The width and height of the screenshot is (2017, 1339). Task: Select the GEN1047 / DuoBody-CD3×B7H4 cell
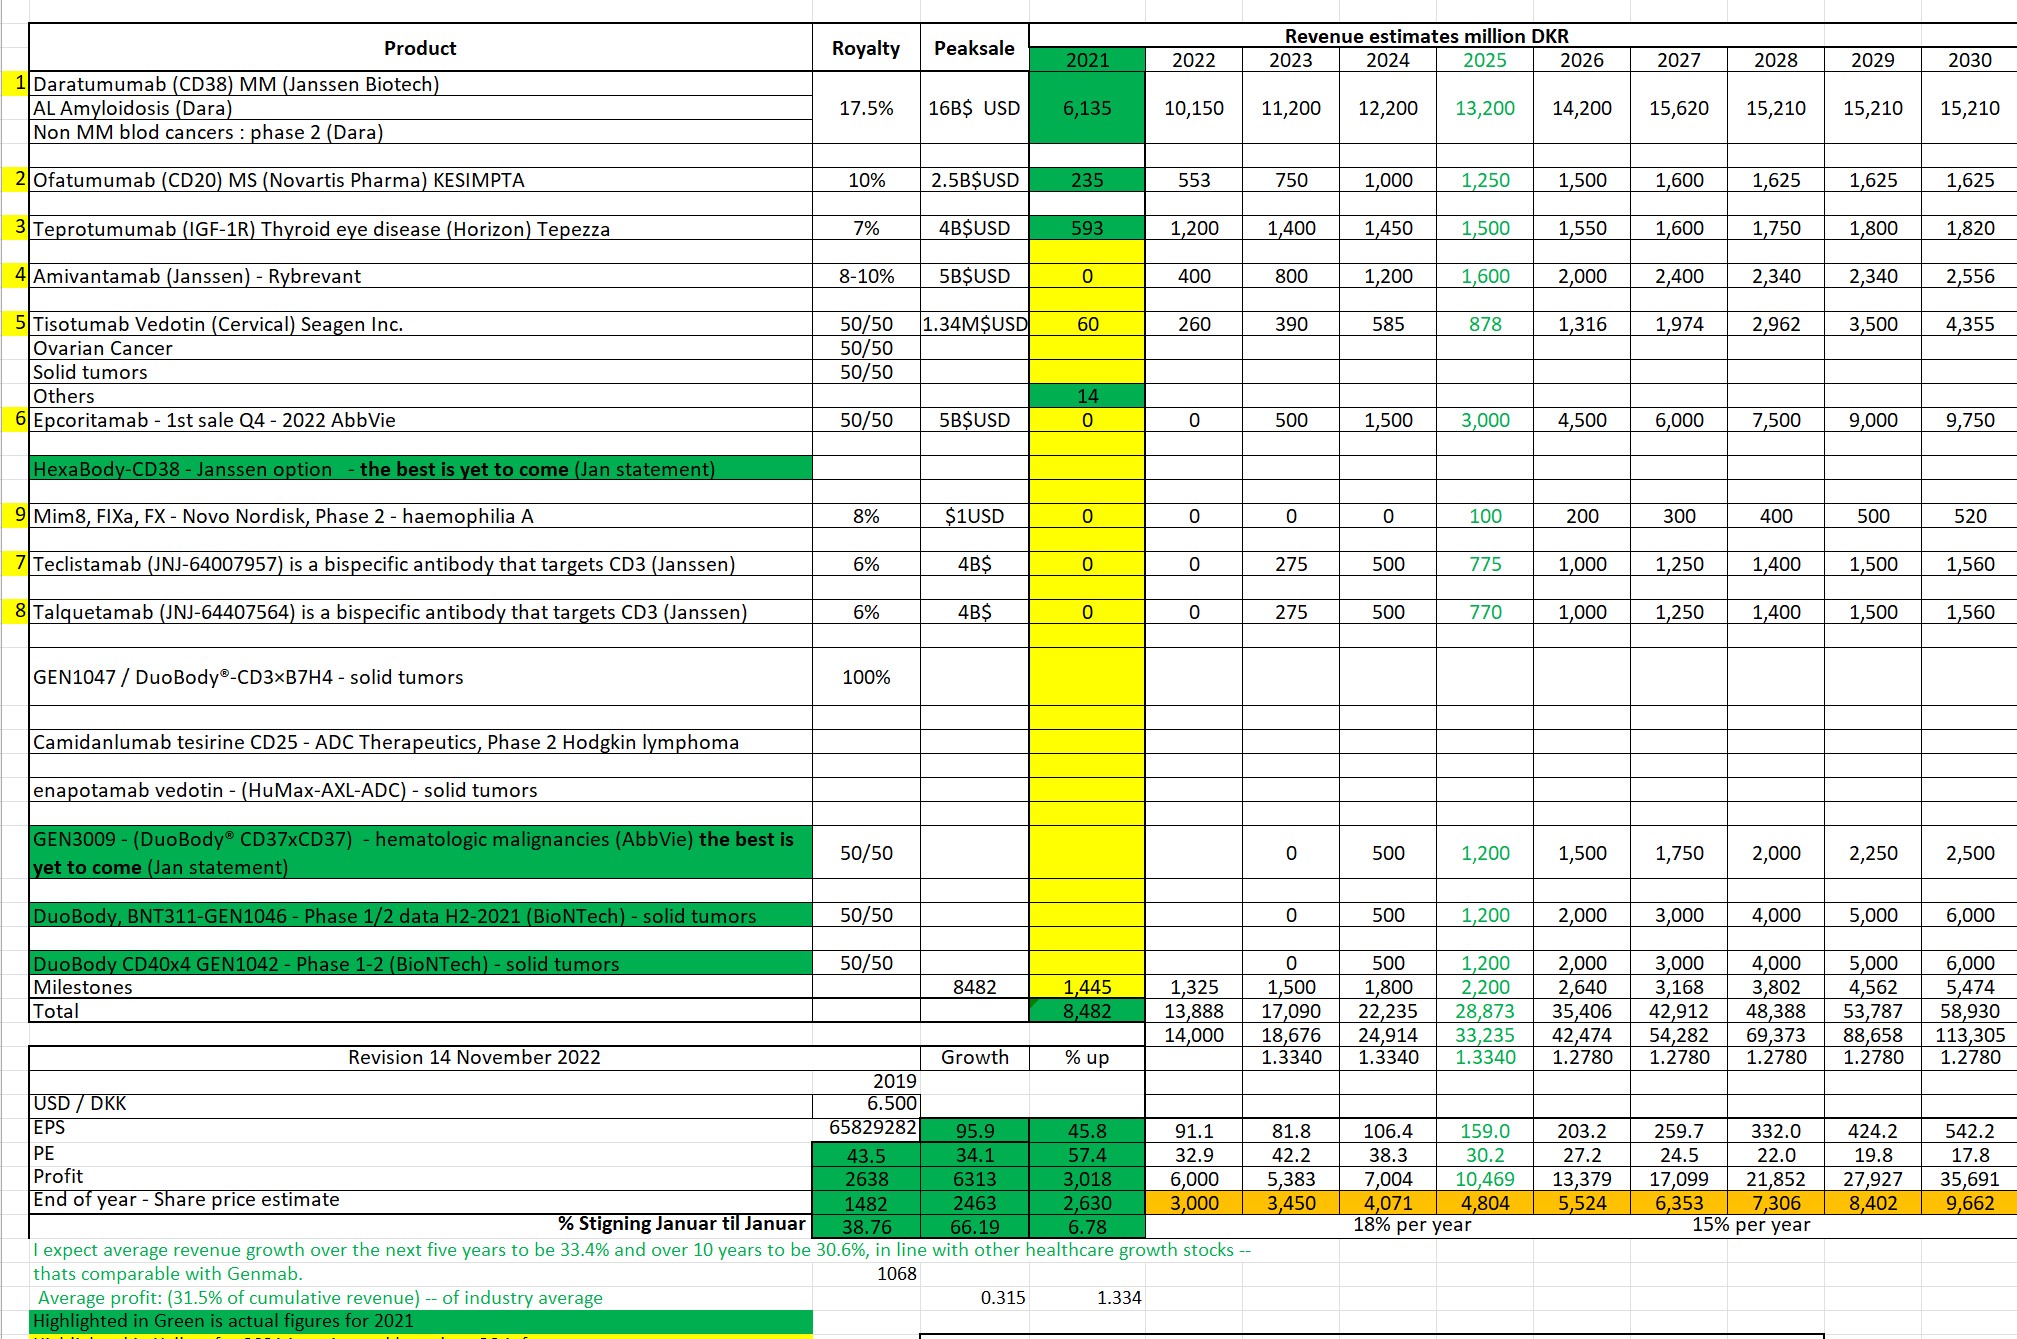(420, 677)
